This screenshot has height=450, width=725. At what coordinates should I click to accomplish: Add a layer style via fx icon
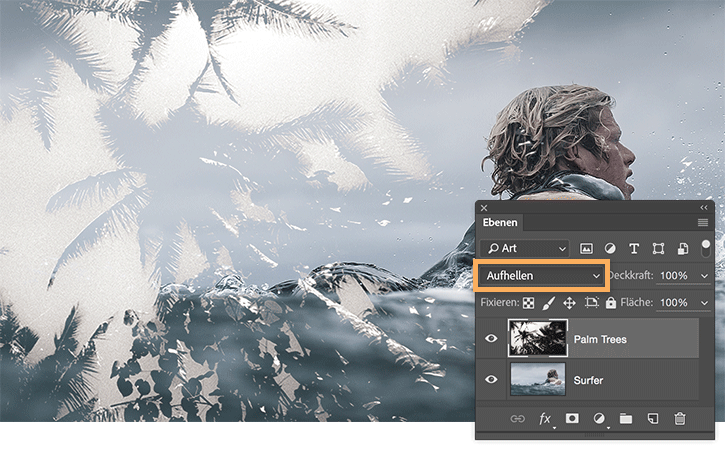click(x=545, y=419)
